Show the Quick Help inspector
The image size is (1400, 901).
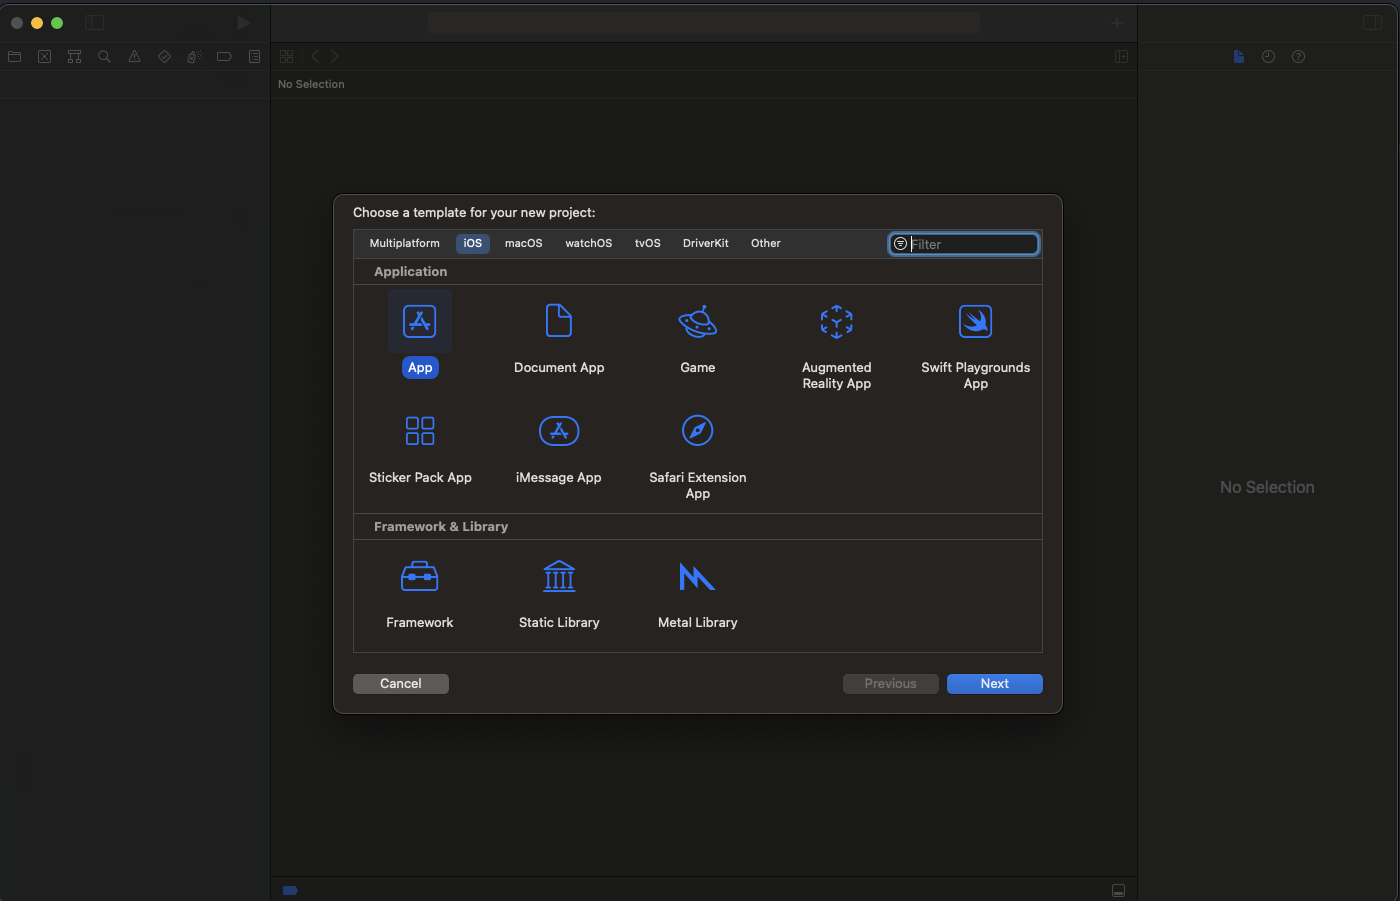click(1299, 57)
